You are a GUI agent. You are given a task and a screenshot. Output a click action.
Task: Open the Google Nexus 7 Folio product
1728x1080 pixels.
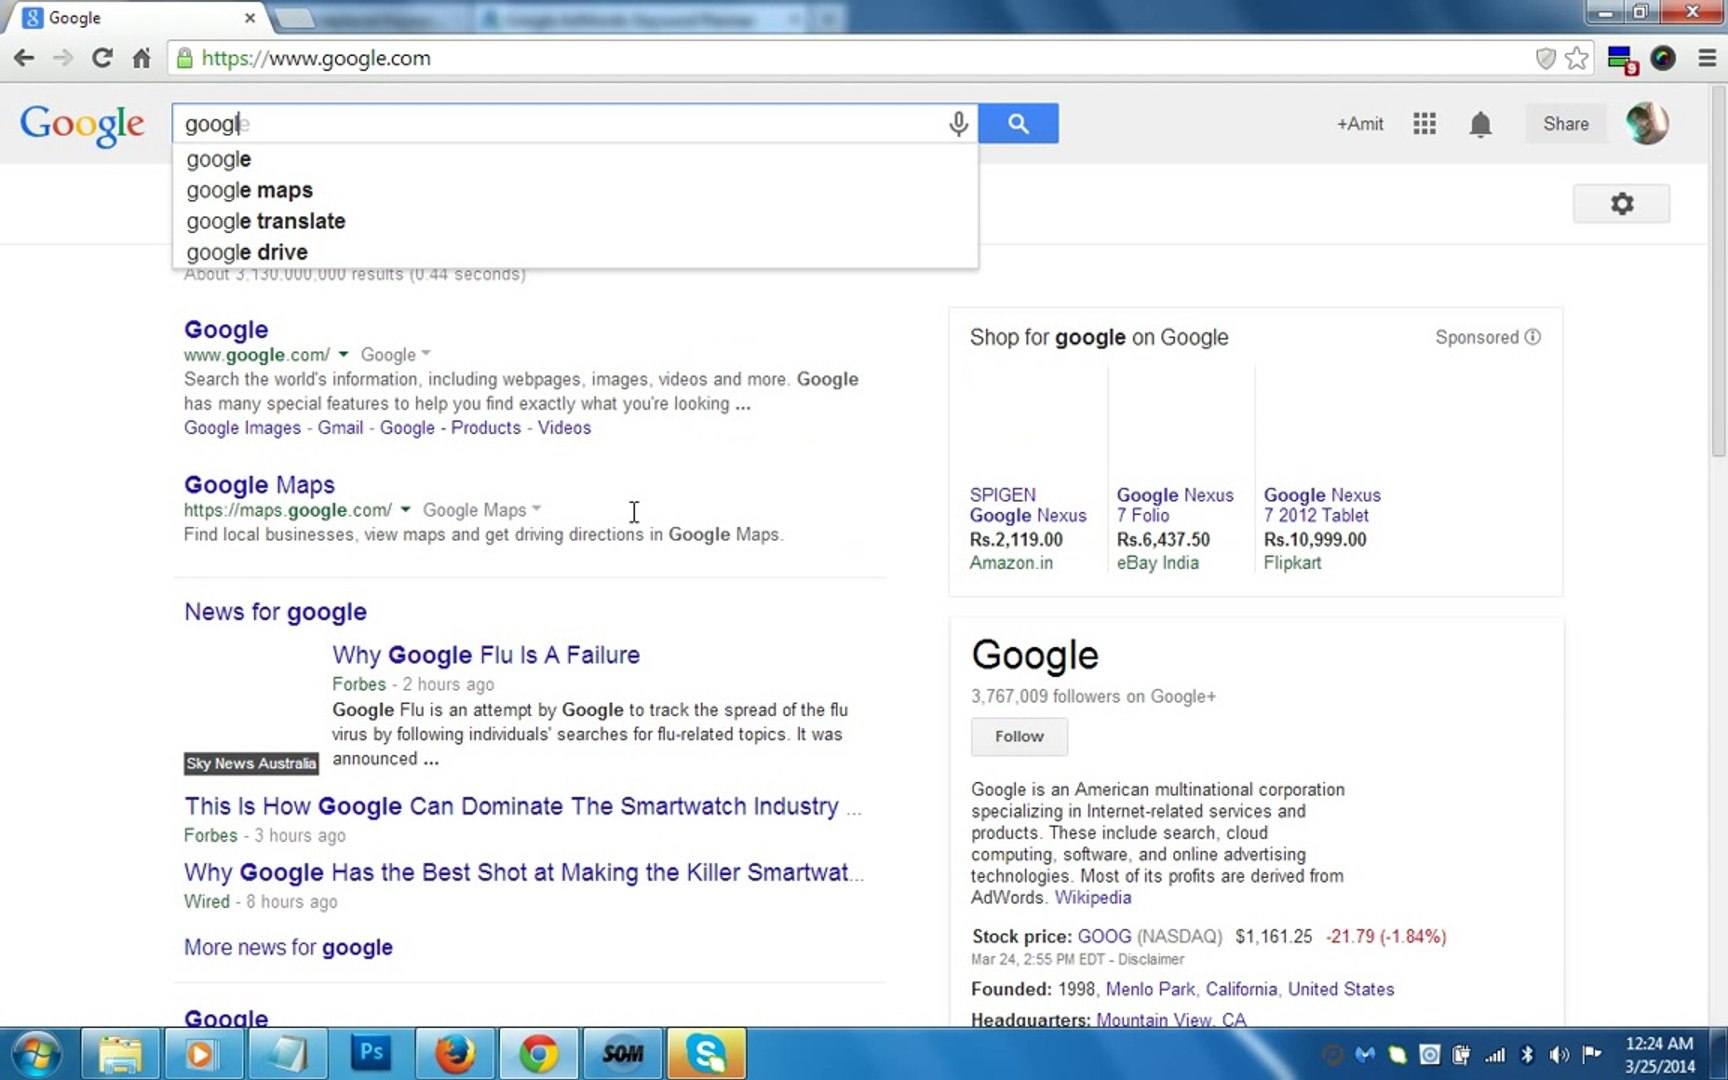(x=1175, y=505)
